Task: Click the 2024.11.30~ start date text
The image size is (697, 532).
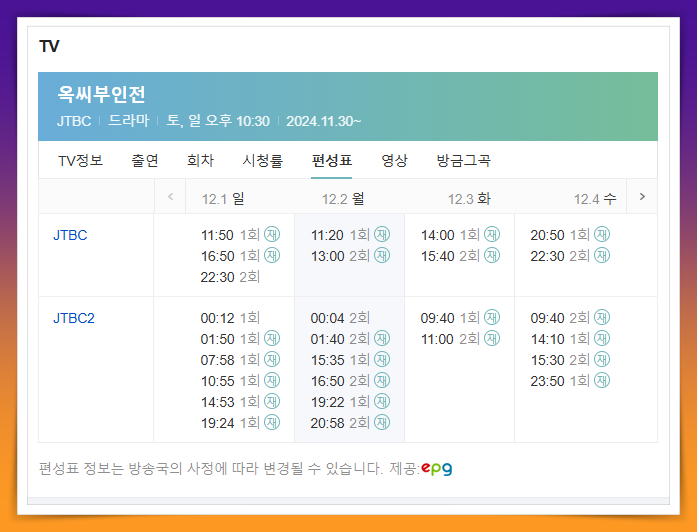Action: point(324,121)
